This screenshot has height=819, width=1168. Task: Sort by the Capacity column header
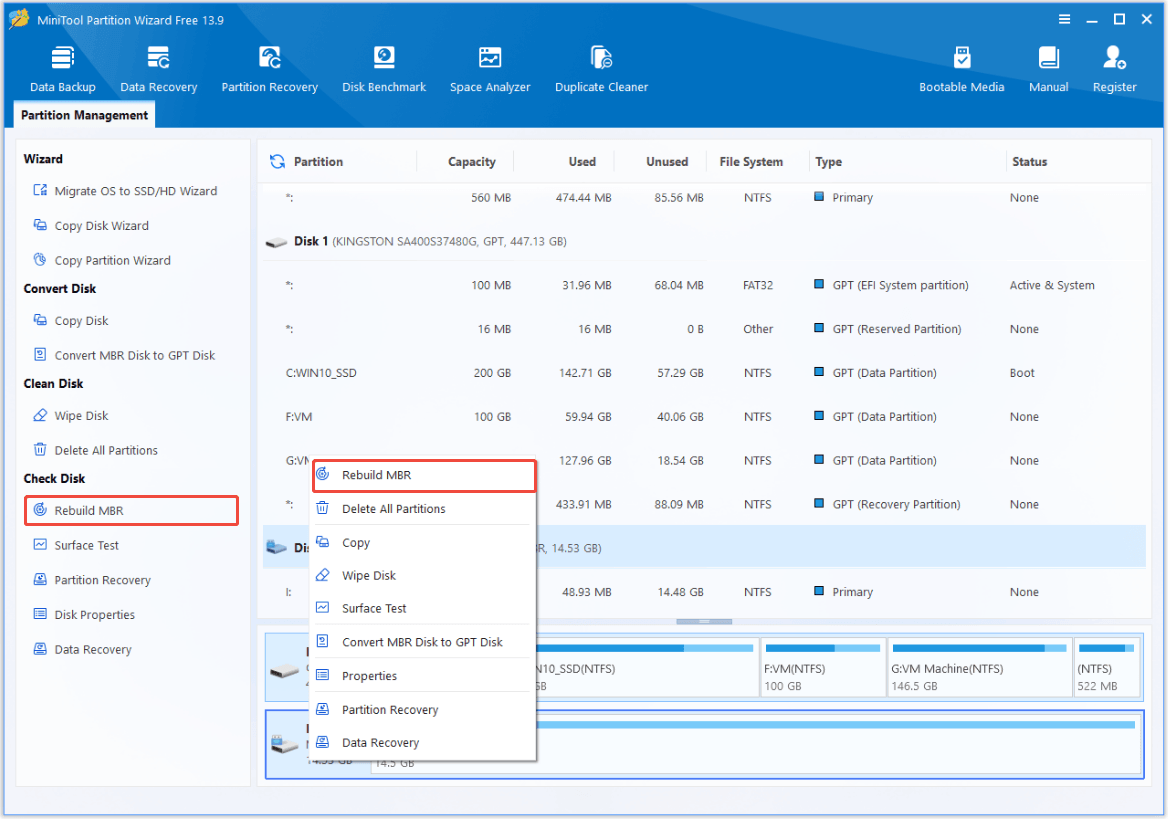click(472, 162)
